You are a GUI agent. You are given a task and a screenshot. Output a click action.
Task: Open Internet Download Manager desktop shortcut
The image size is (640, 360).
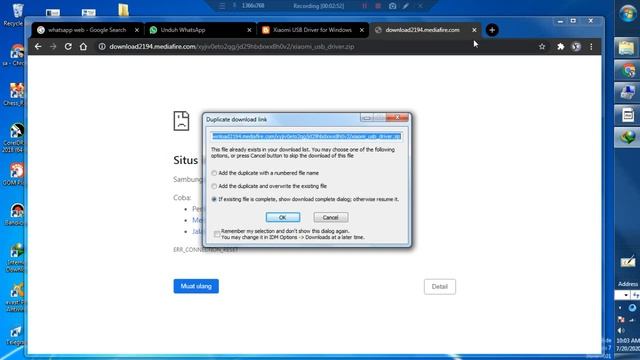pyautogui.click(x=14, y=258)
